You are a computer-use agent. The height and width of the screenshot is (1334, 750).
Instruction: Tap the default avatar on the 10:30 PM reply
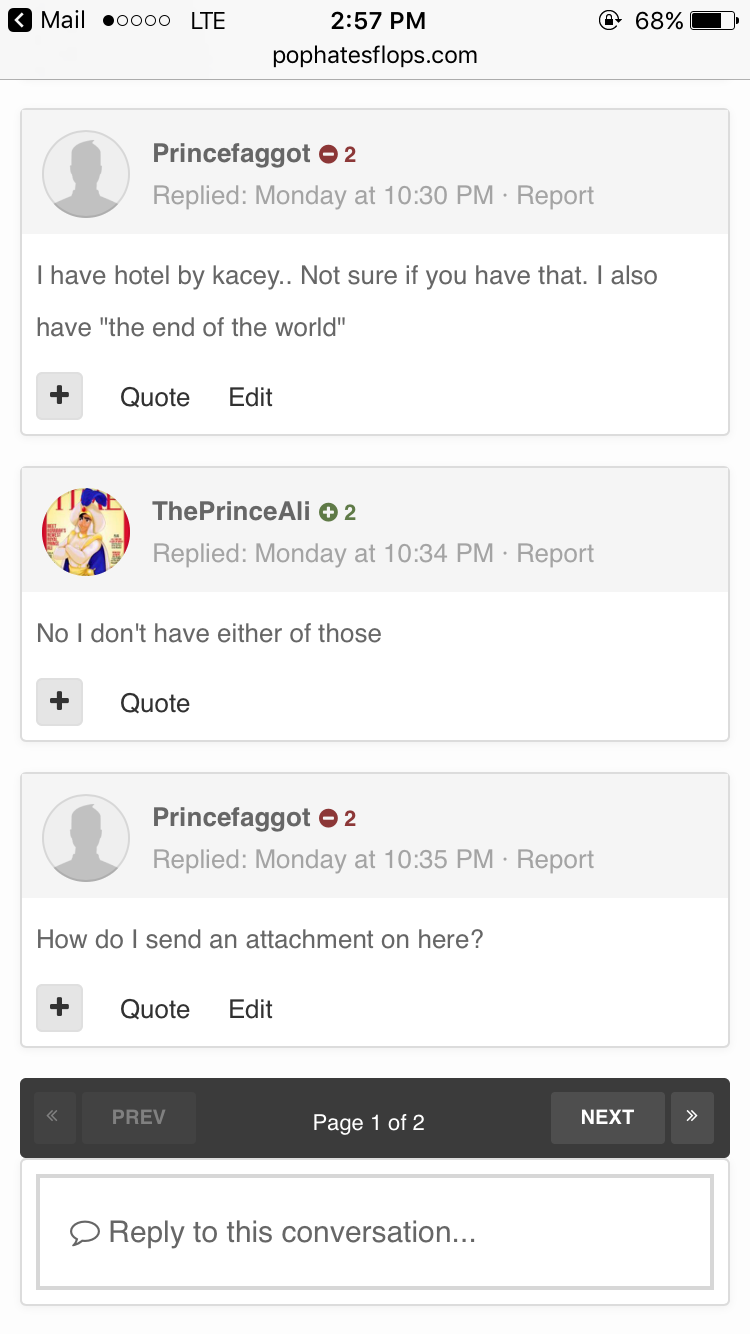(86, 174)
